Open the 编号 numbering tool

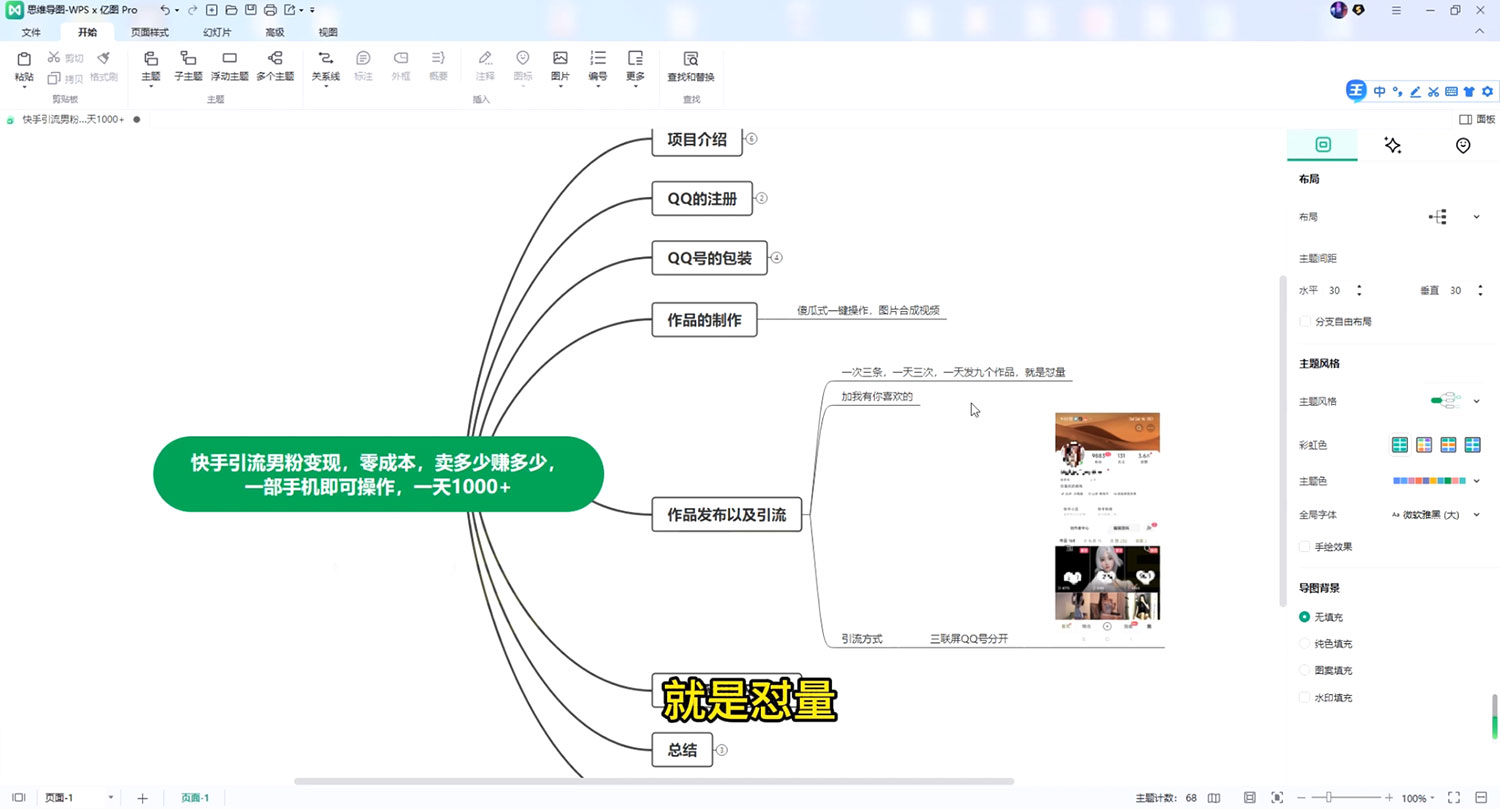coord(598,60)
